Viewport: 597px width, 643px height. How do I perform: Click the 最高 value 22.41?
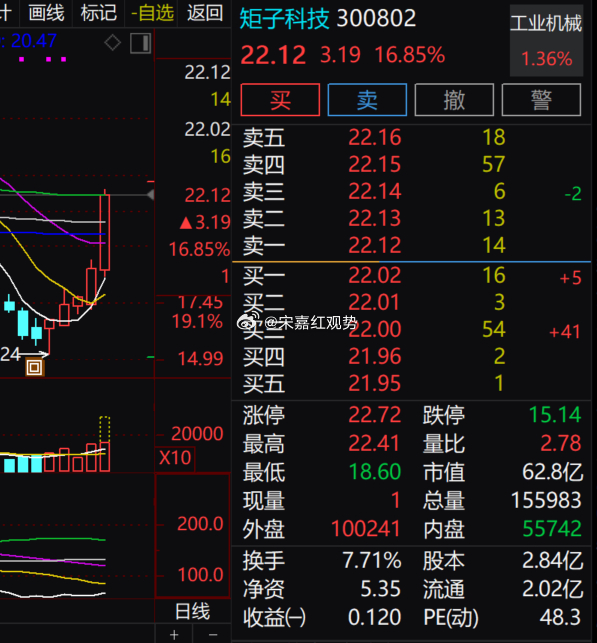374,443
